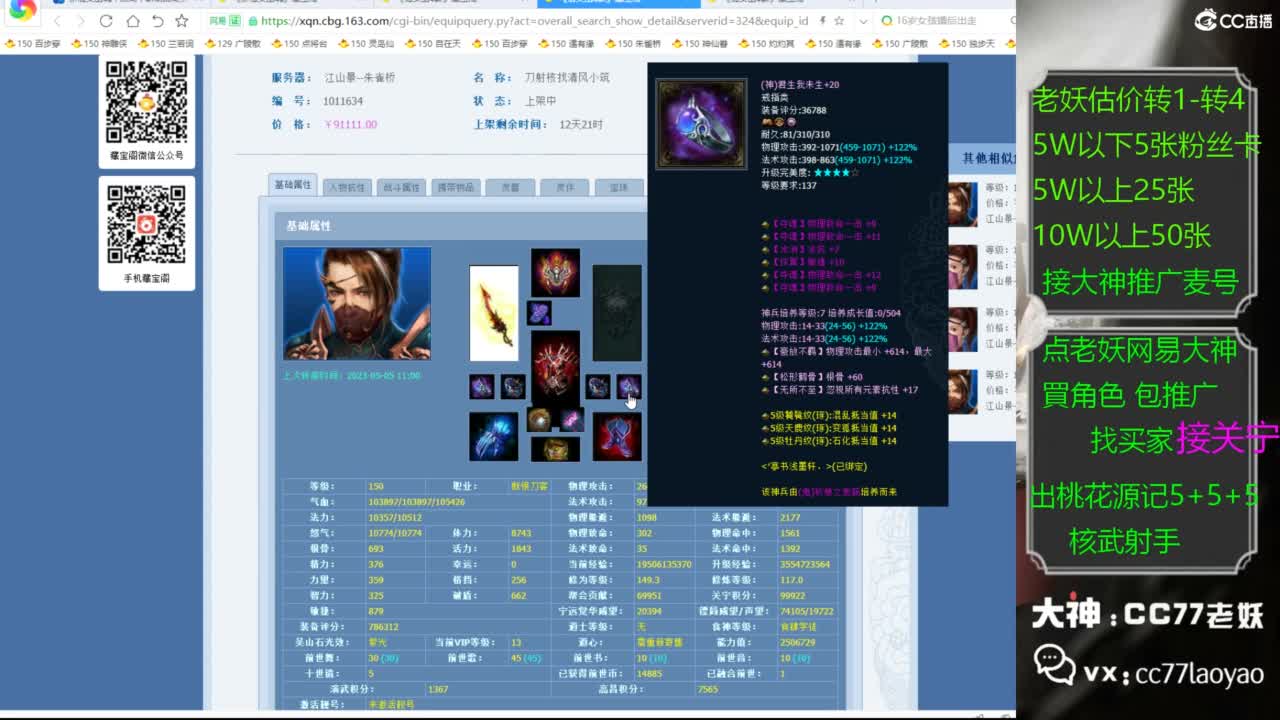
Task: Click the dark cloak equipment slot
Action: pos(617,313)
